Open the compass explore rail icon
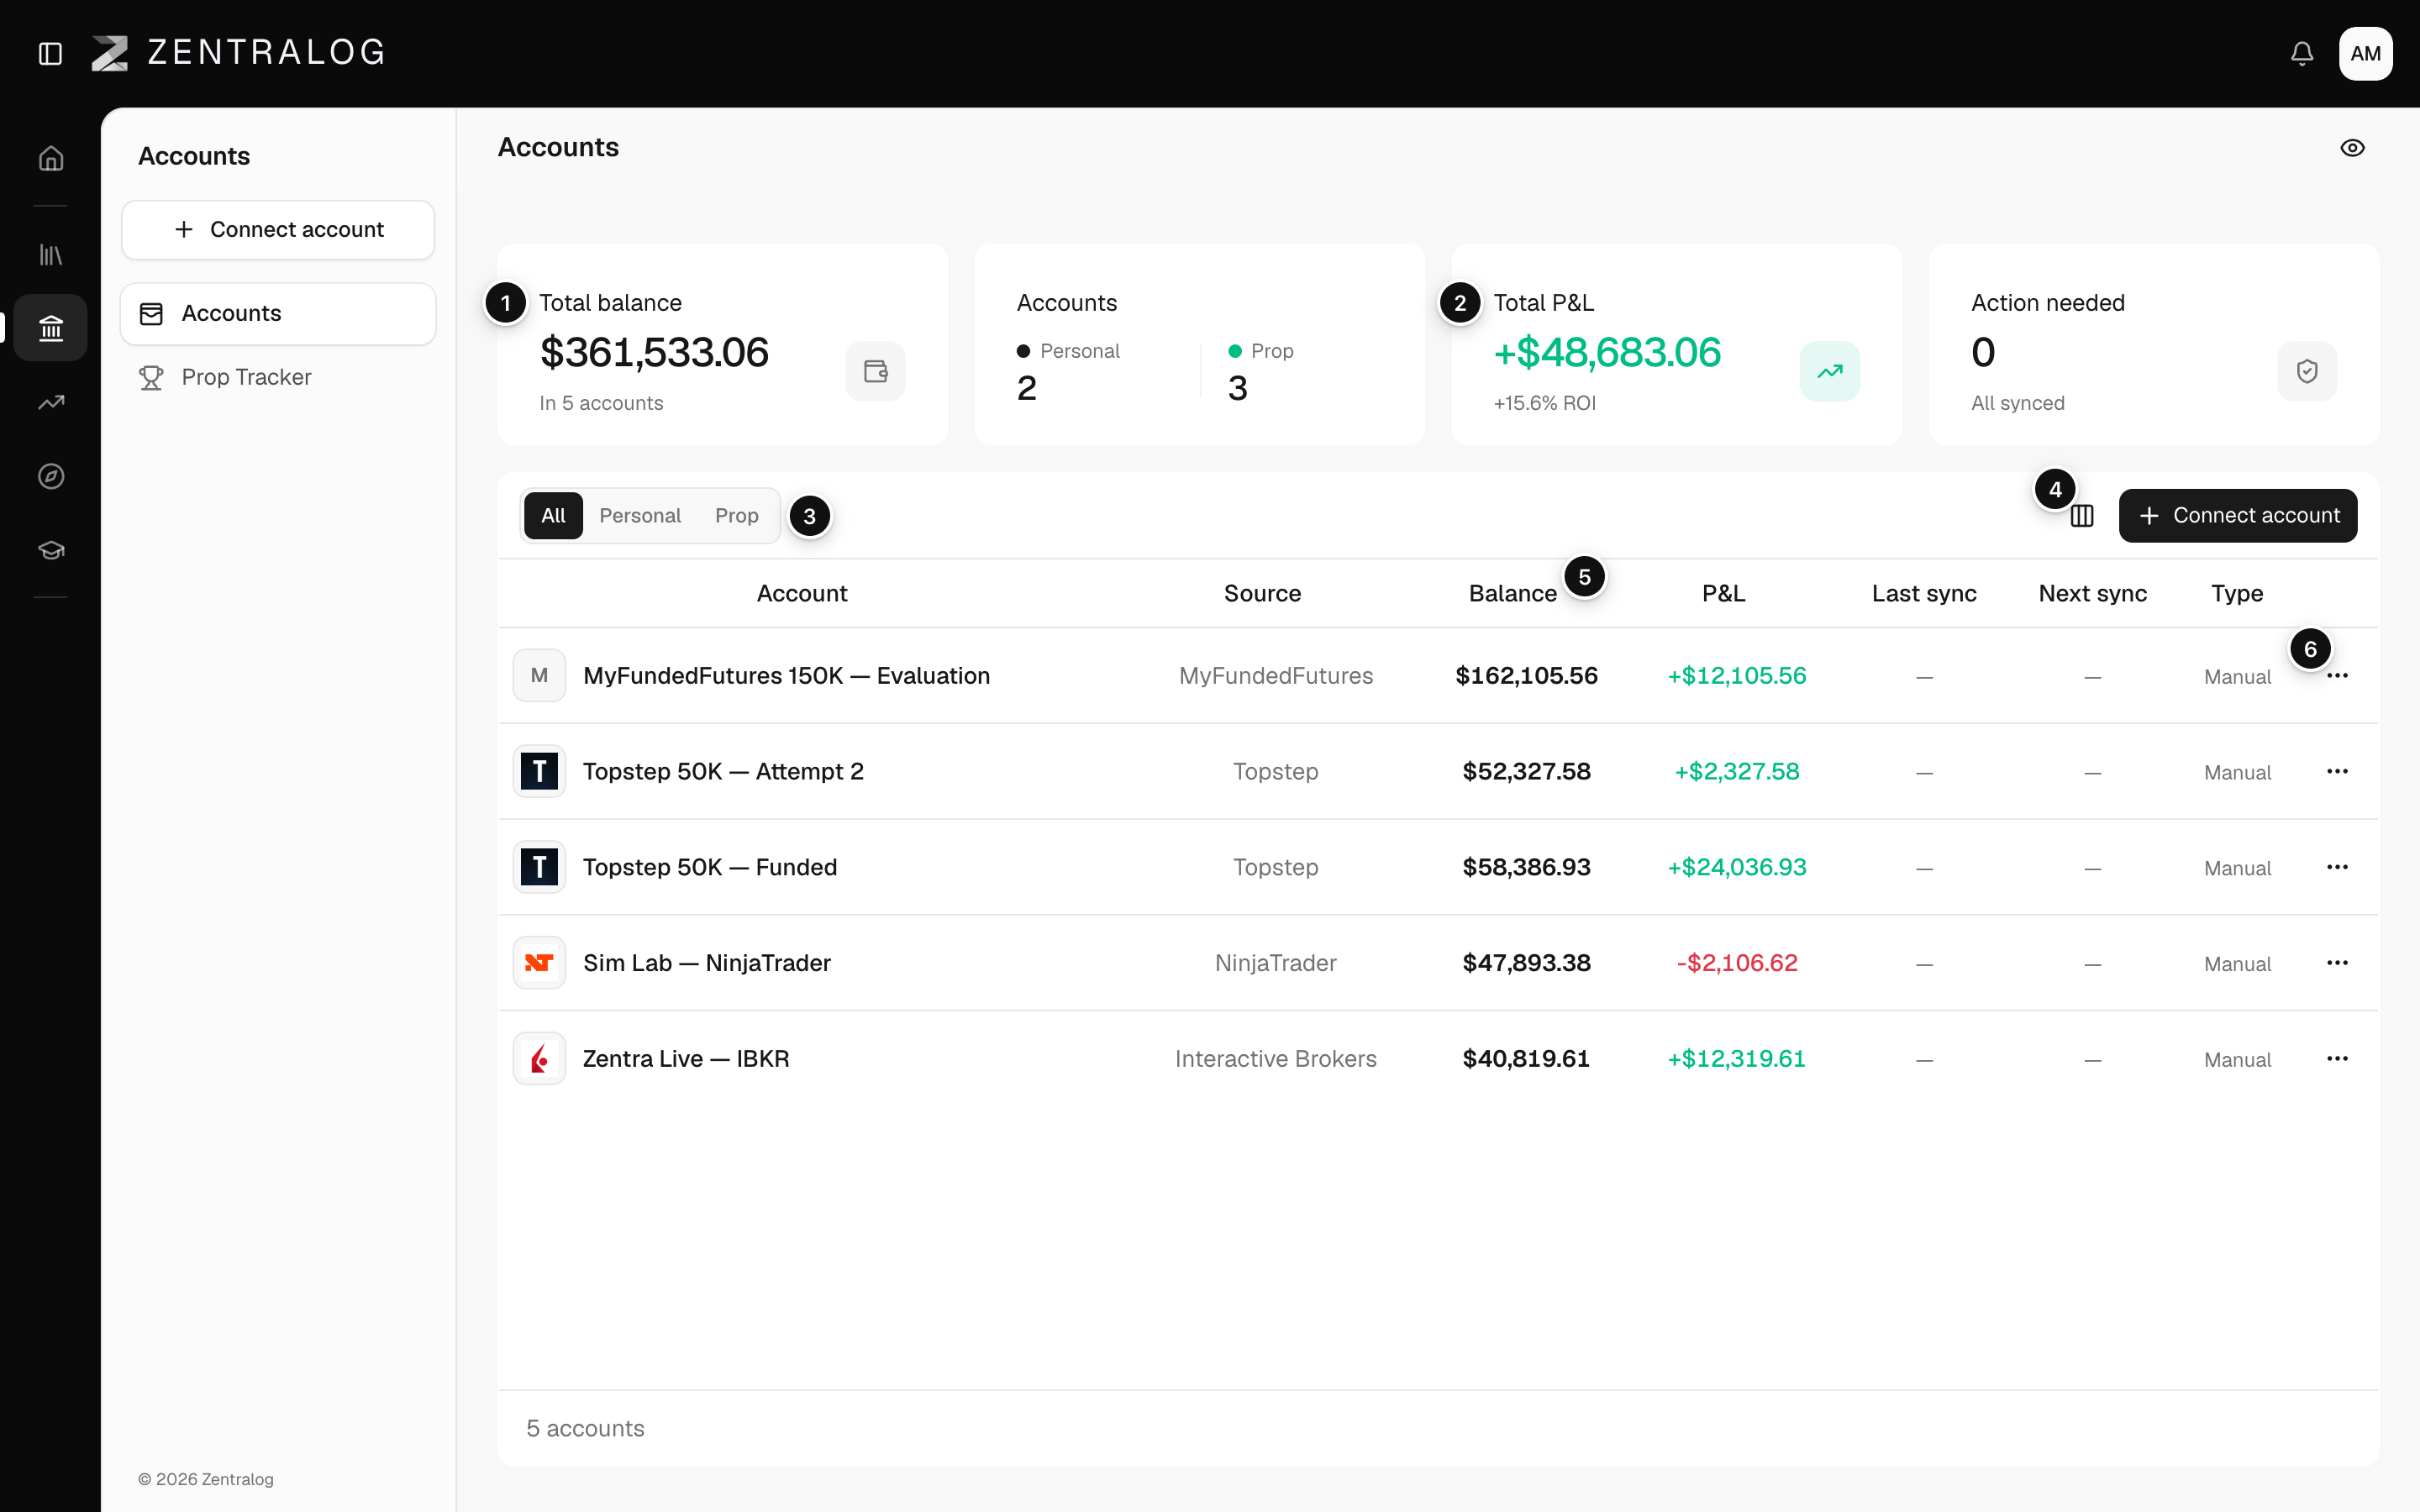 51,476
